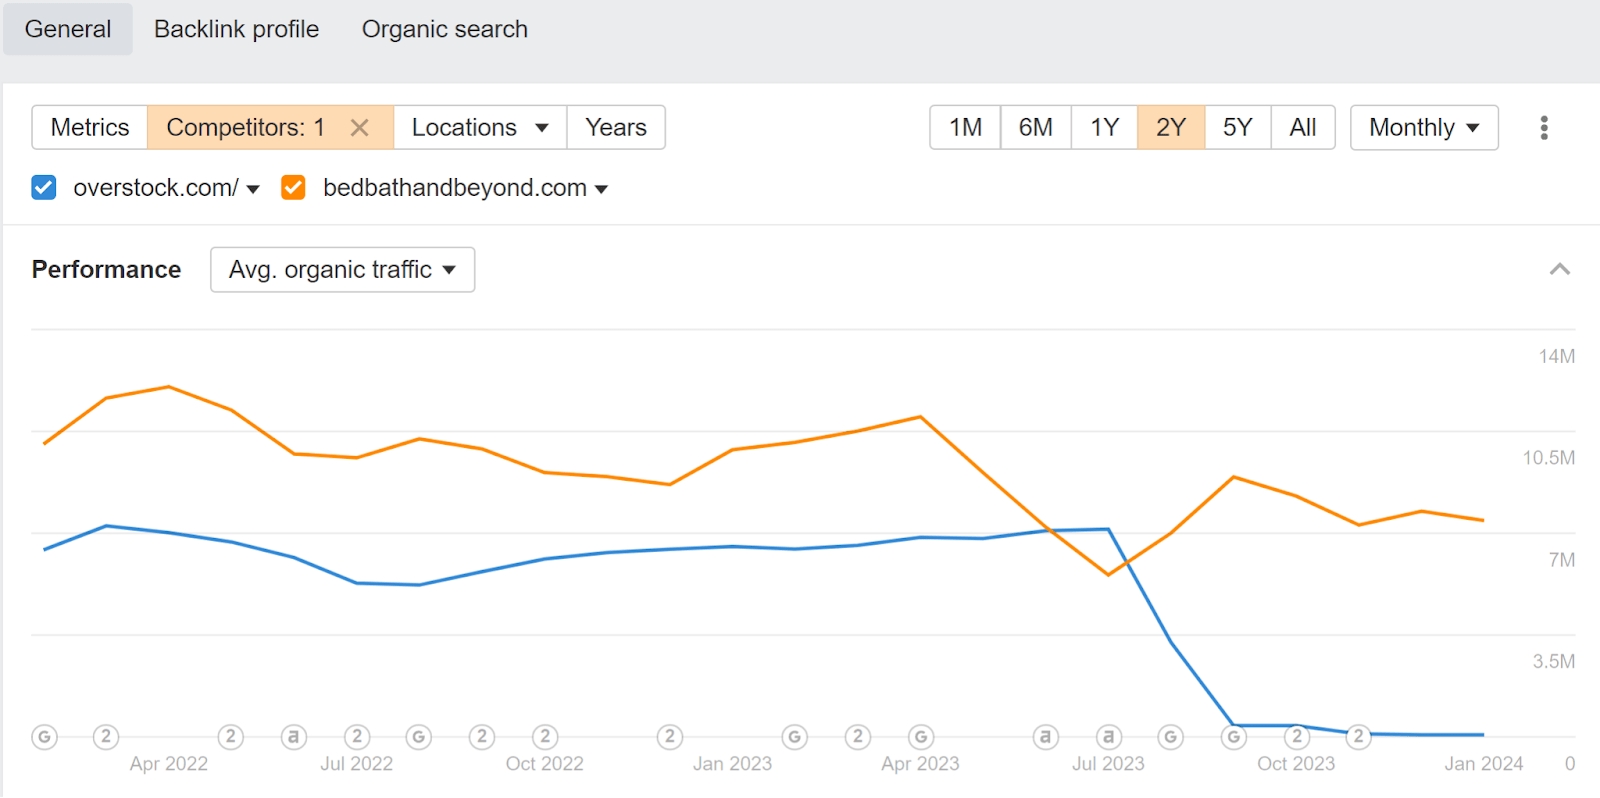Click the Google update marker below Apr 2023
Viewport: 1600px width, 798px height.
920,737
